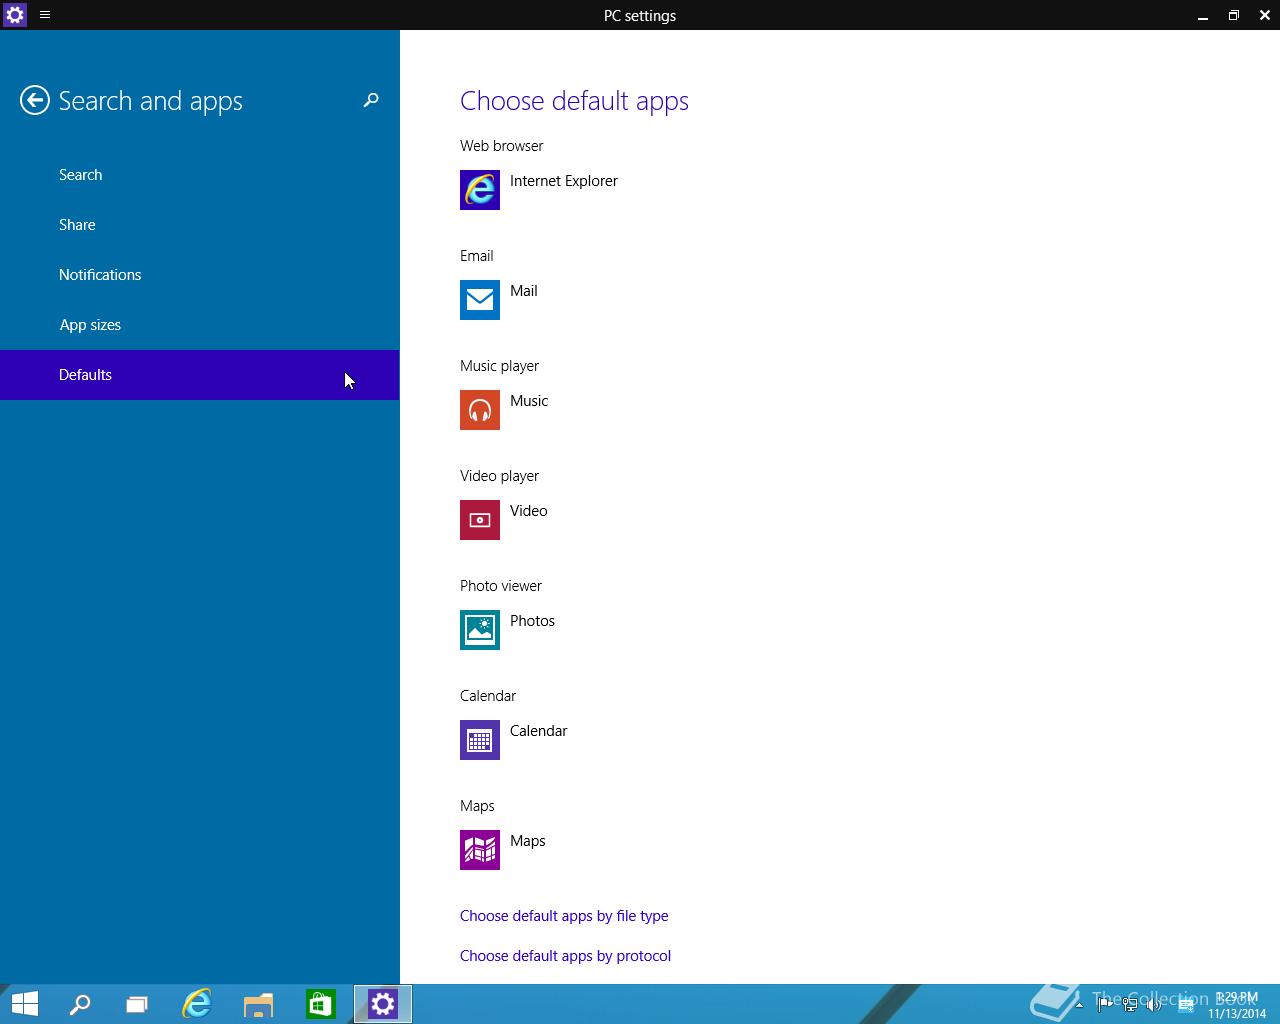This screenshot has width=1280, height=1024.
Task: Change default Photos viewer app
Action: (x=532, y=621)
